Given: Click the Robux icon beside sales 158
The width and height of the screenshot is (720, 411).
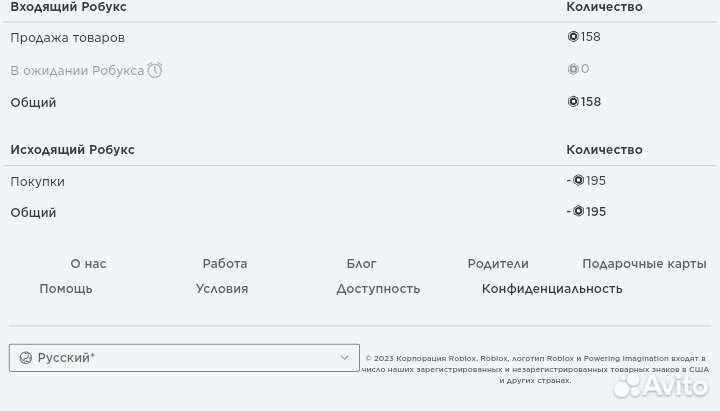Looking at the screenshot, I should tap(573, 37).
